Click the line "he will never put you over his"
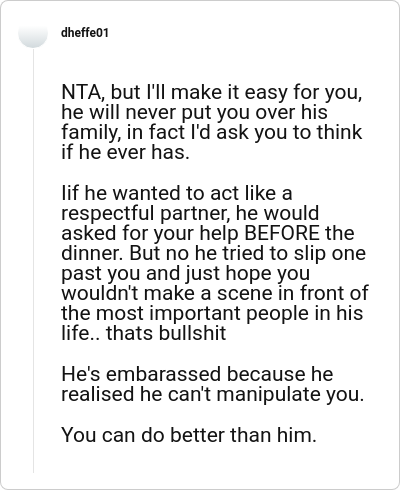 [x=194, y=112]
